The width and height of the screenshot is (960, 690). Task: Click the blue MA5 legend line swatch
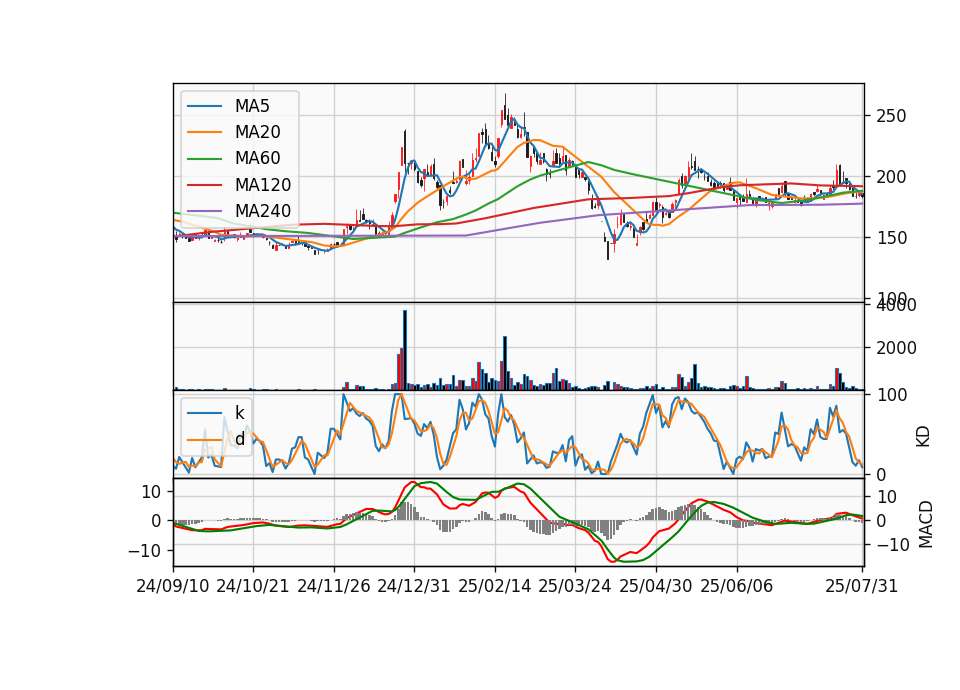point(204,106)
